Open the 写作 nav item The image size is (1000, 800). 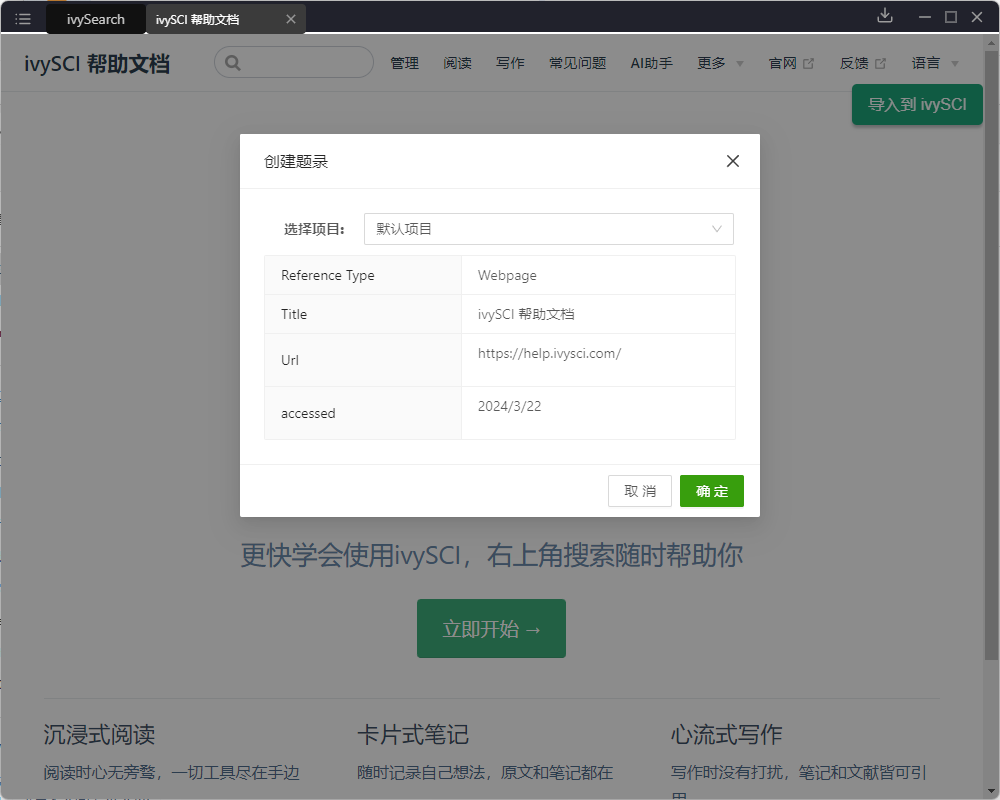coord(510,63)
